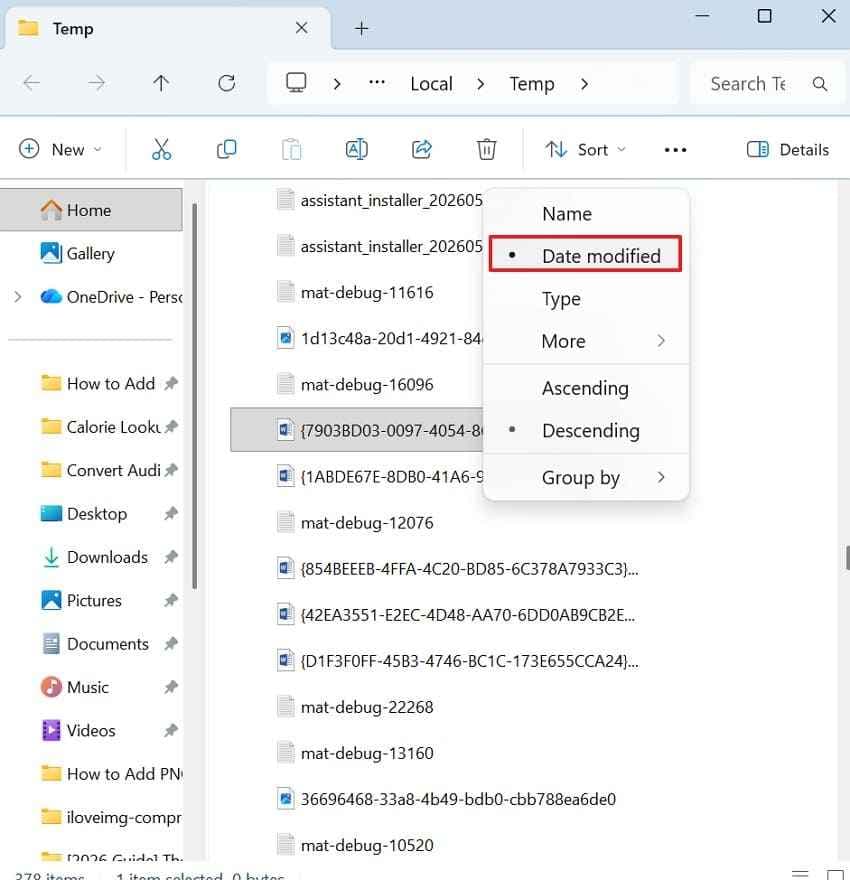The height and width of the screenshot is (880, 850).
Task: Click the search magnifier icon
Action: [x=820, y=84]
